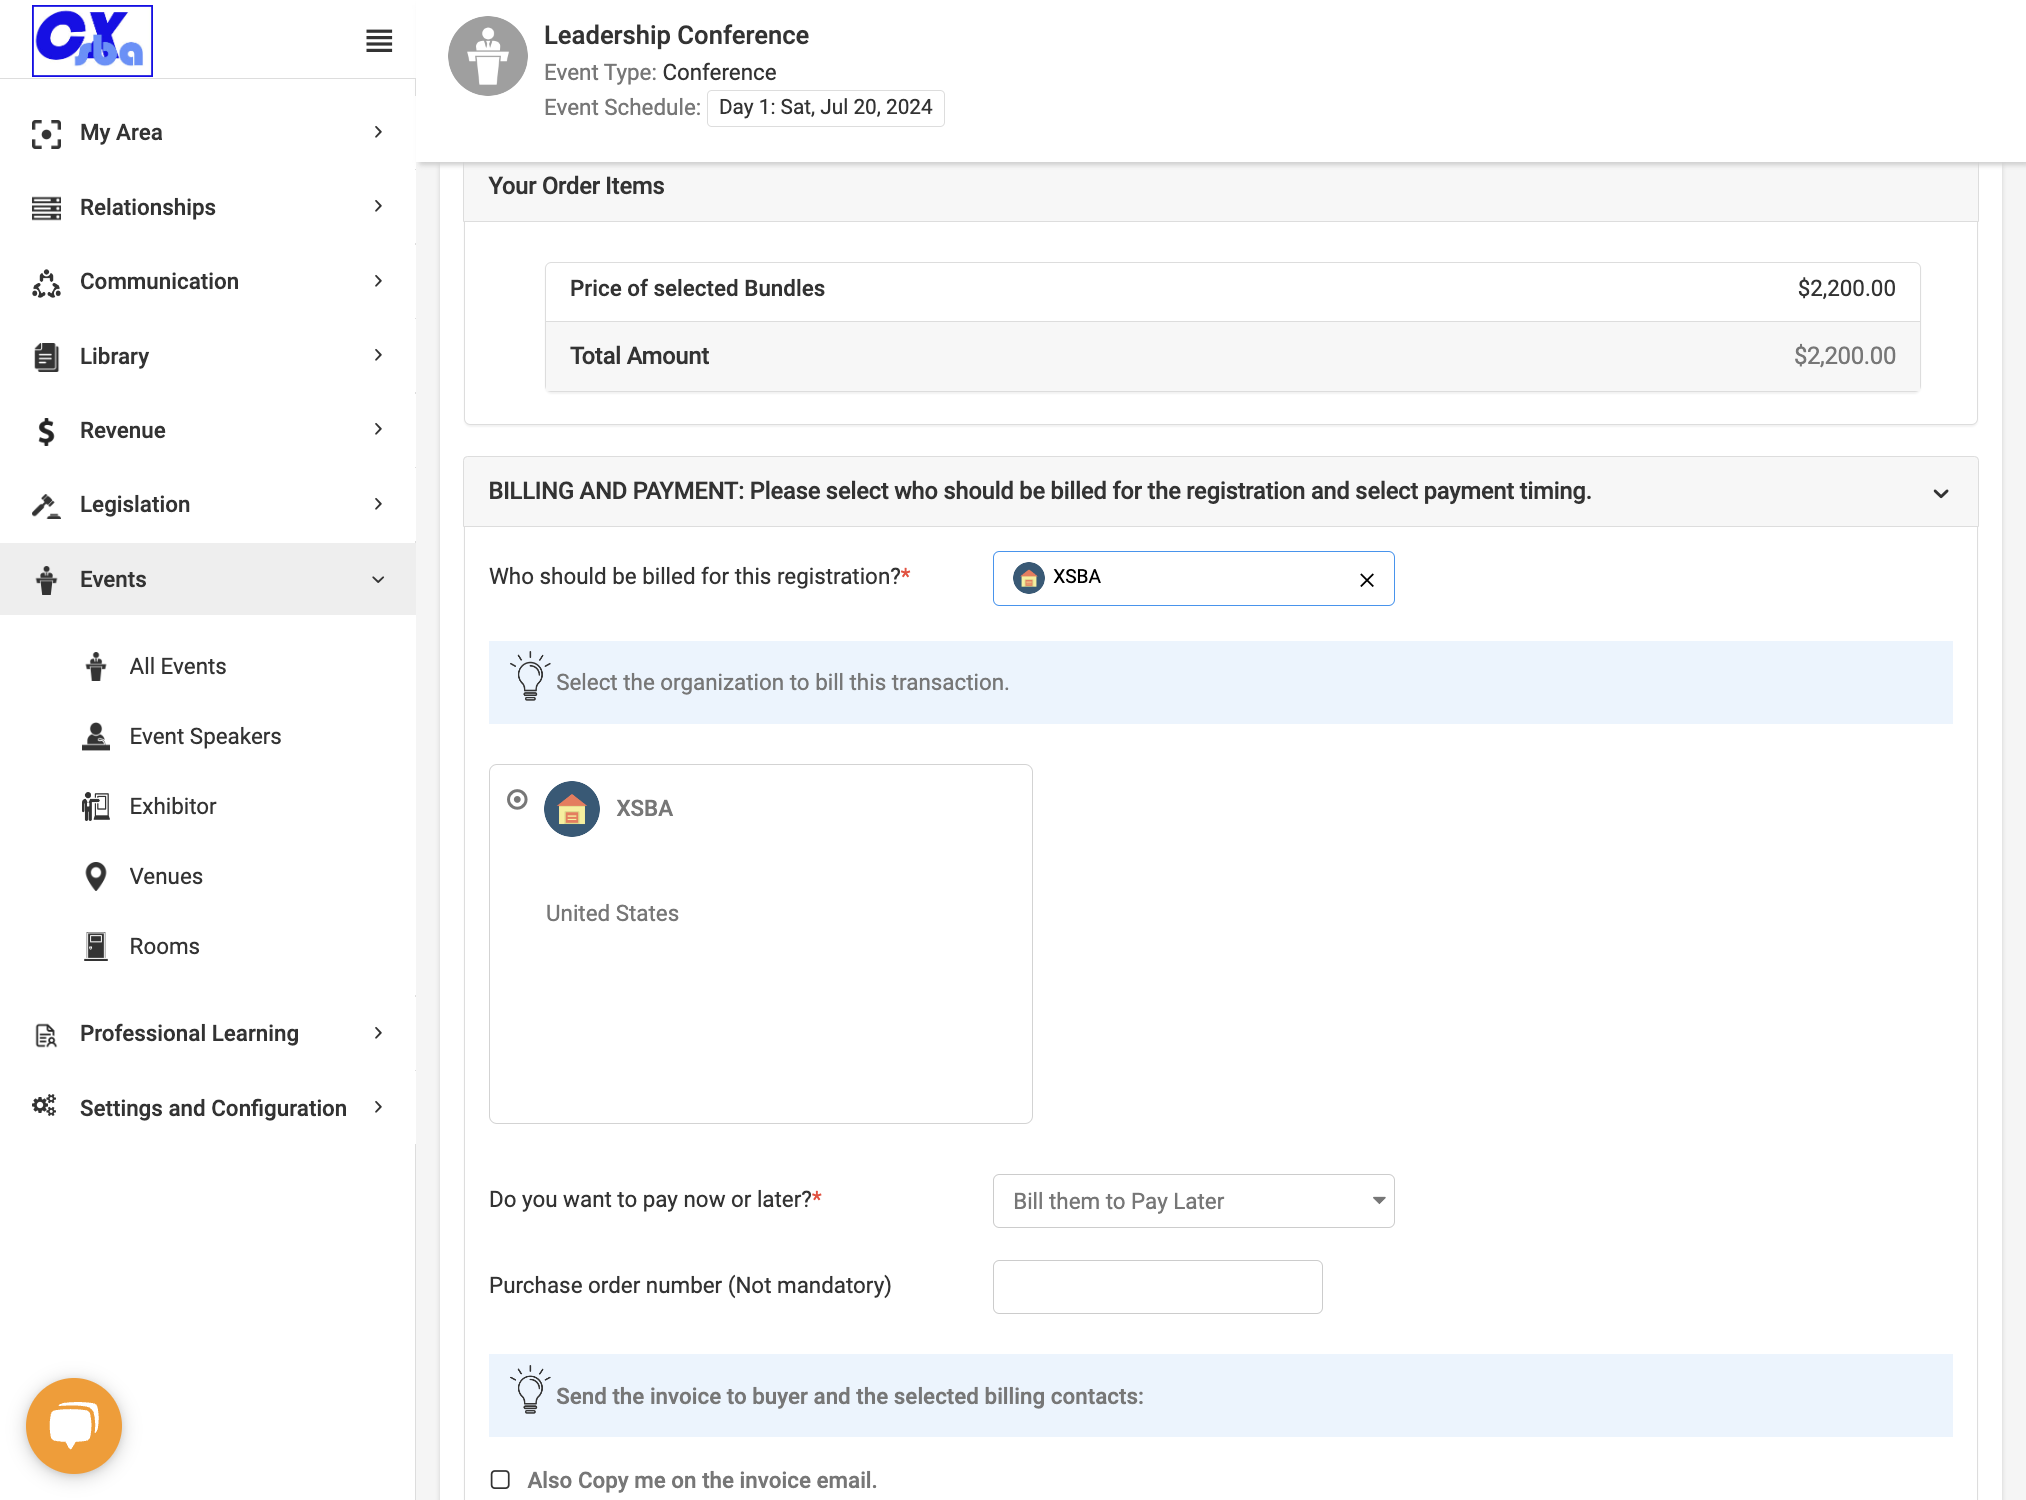Click the Exhibitor booth icon
Image resolution: width=2026 pixels, height=1500 pixels.
point(96,806)
